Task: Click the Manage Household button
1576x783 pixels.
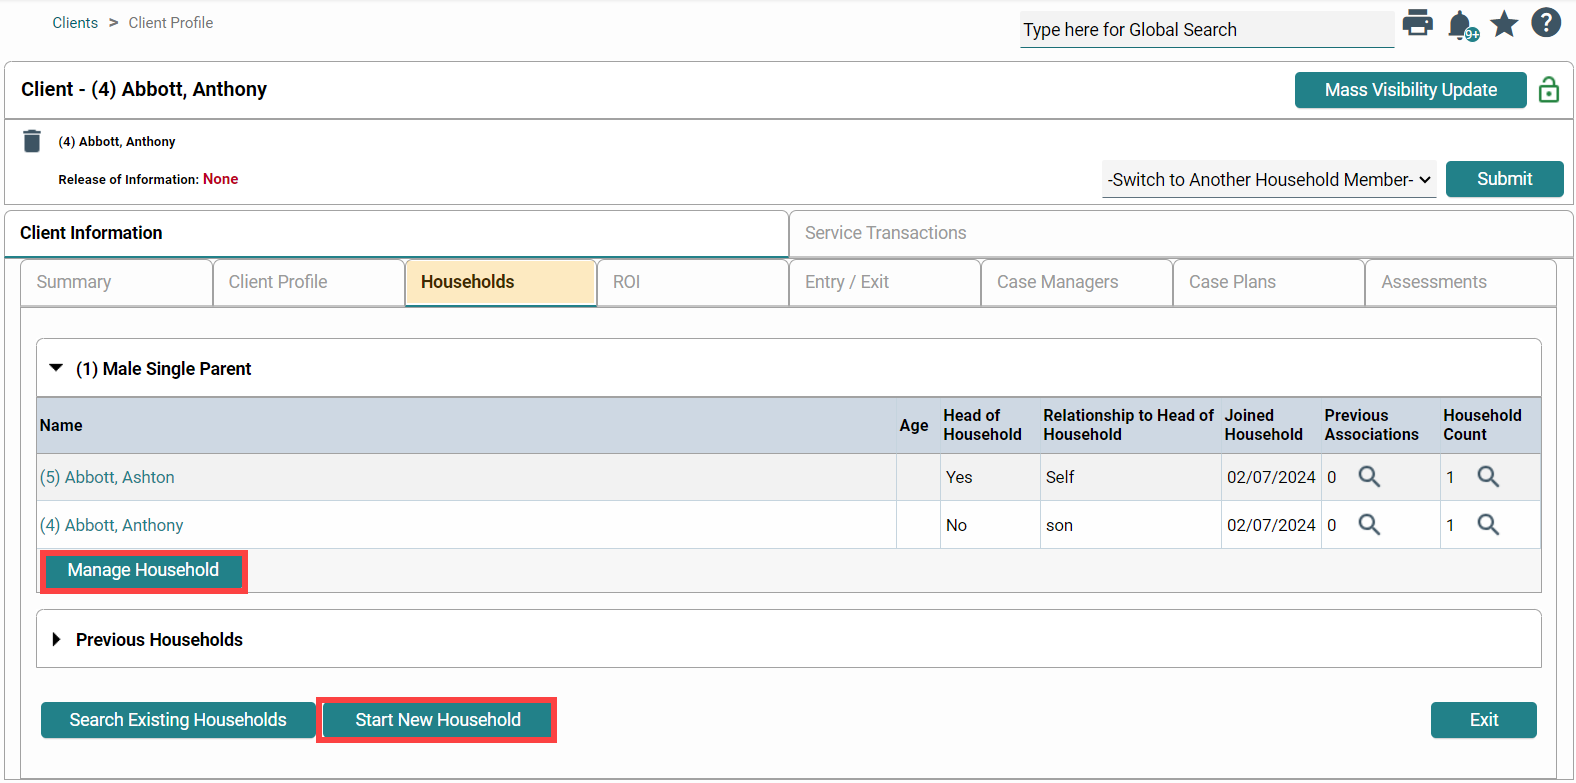Action: click(143, 570)
